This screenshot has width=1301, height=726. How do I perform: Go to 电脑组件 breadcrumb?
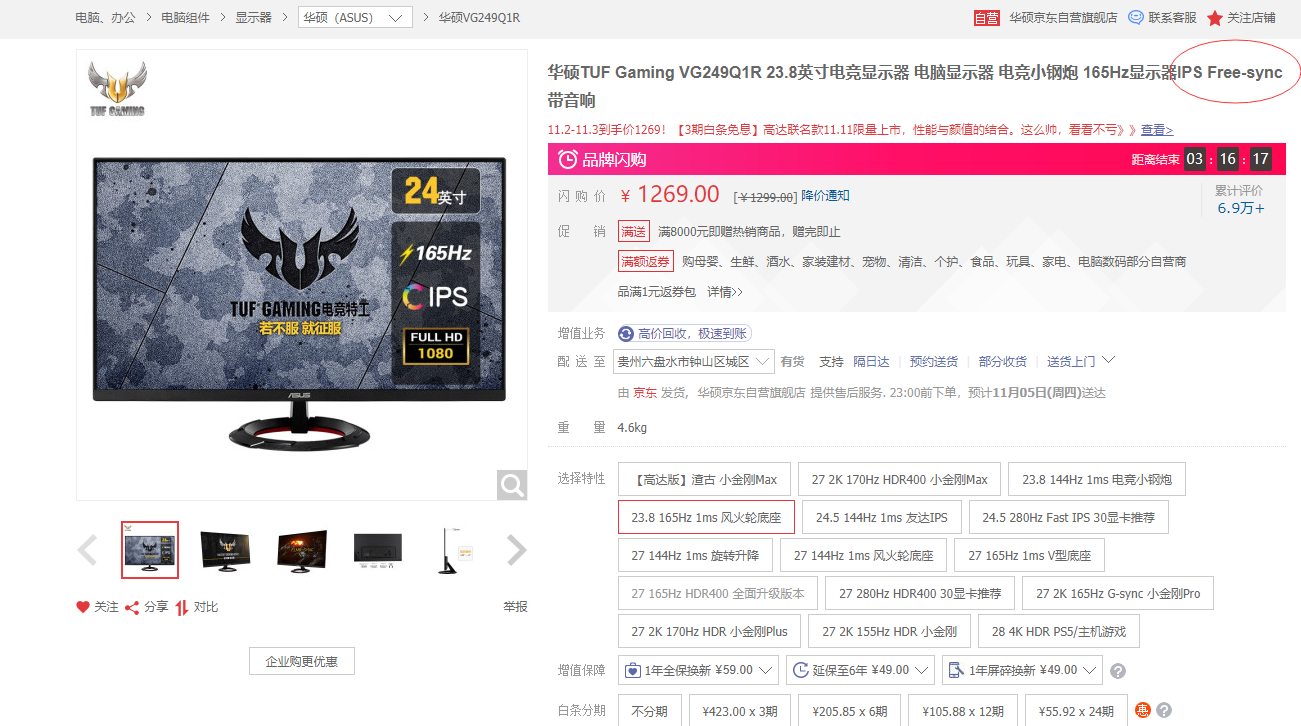tap(185, 18)
